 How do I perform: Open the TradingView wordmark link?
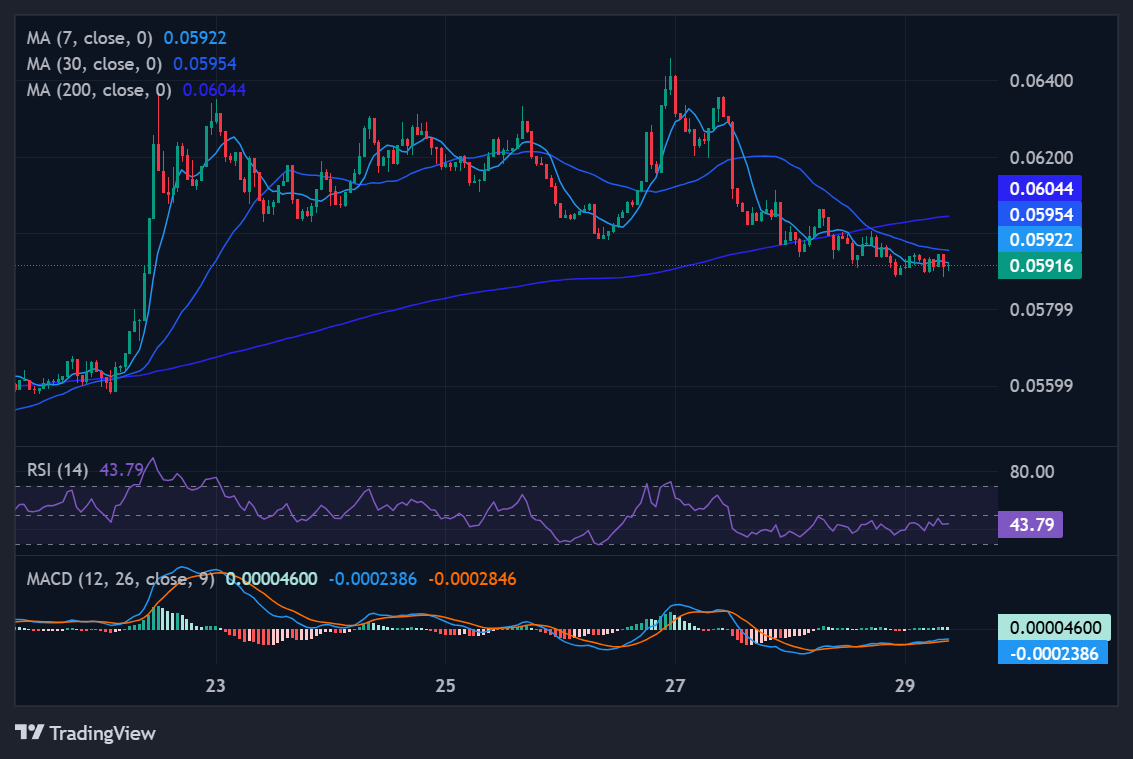pos(102,733)
